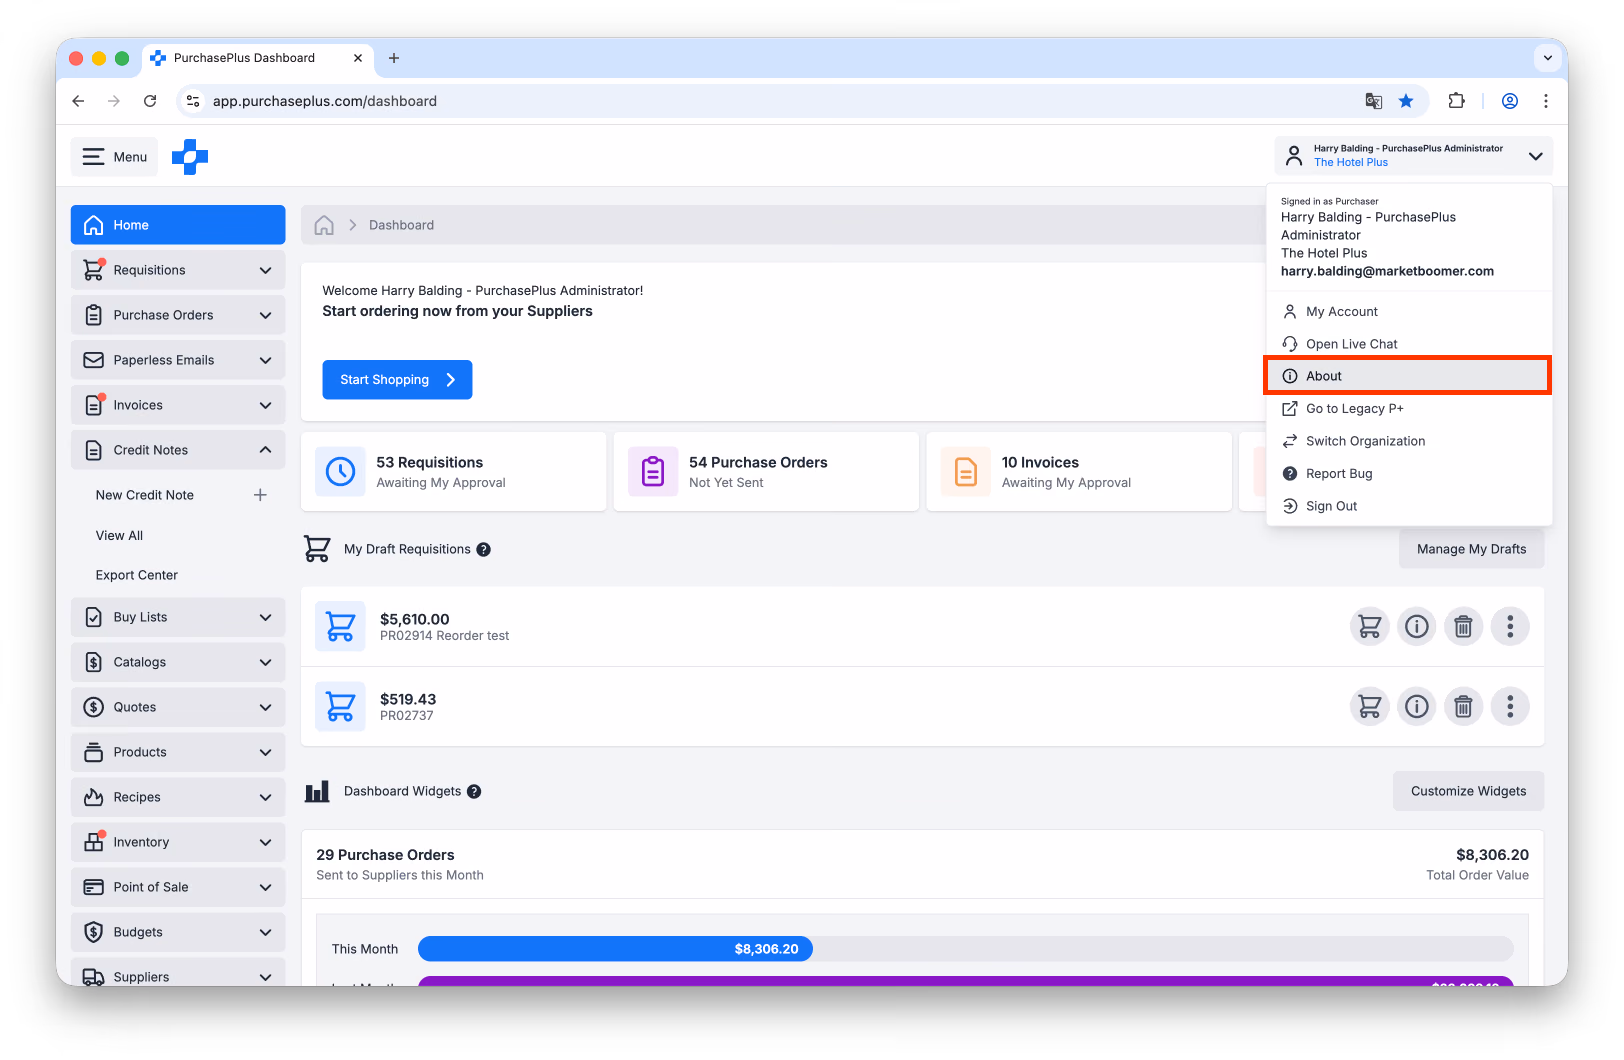Image resolution: width=1624 pixels, height=1060 pixels.
Task: Sign Out from the user menu
Action: 1409,506
